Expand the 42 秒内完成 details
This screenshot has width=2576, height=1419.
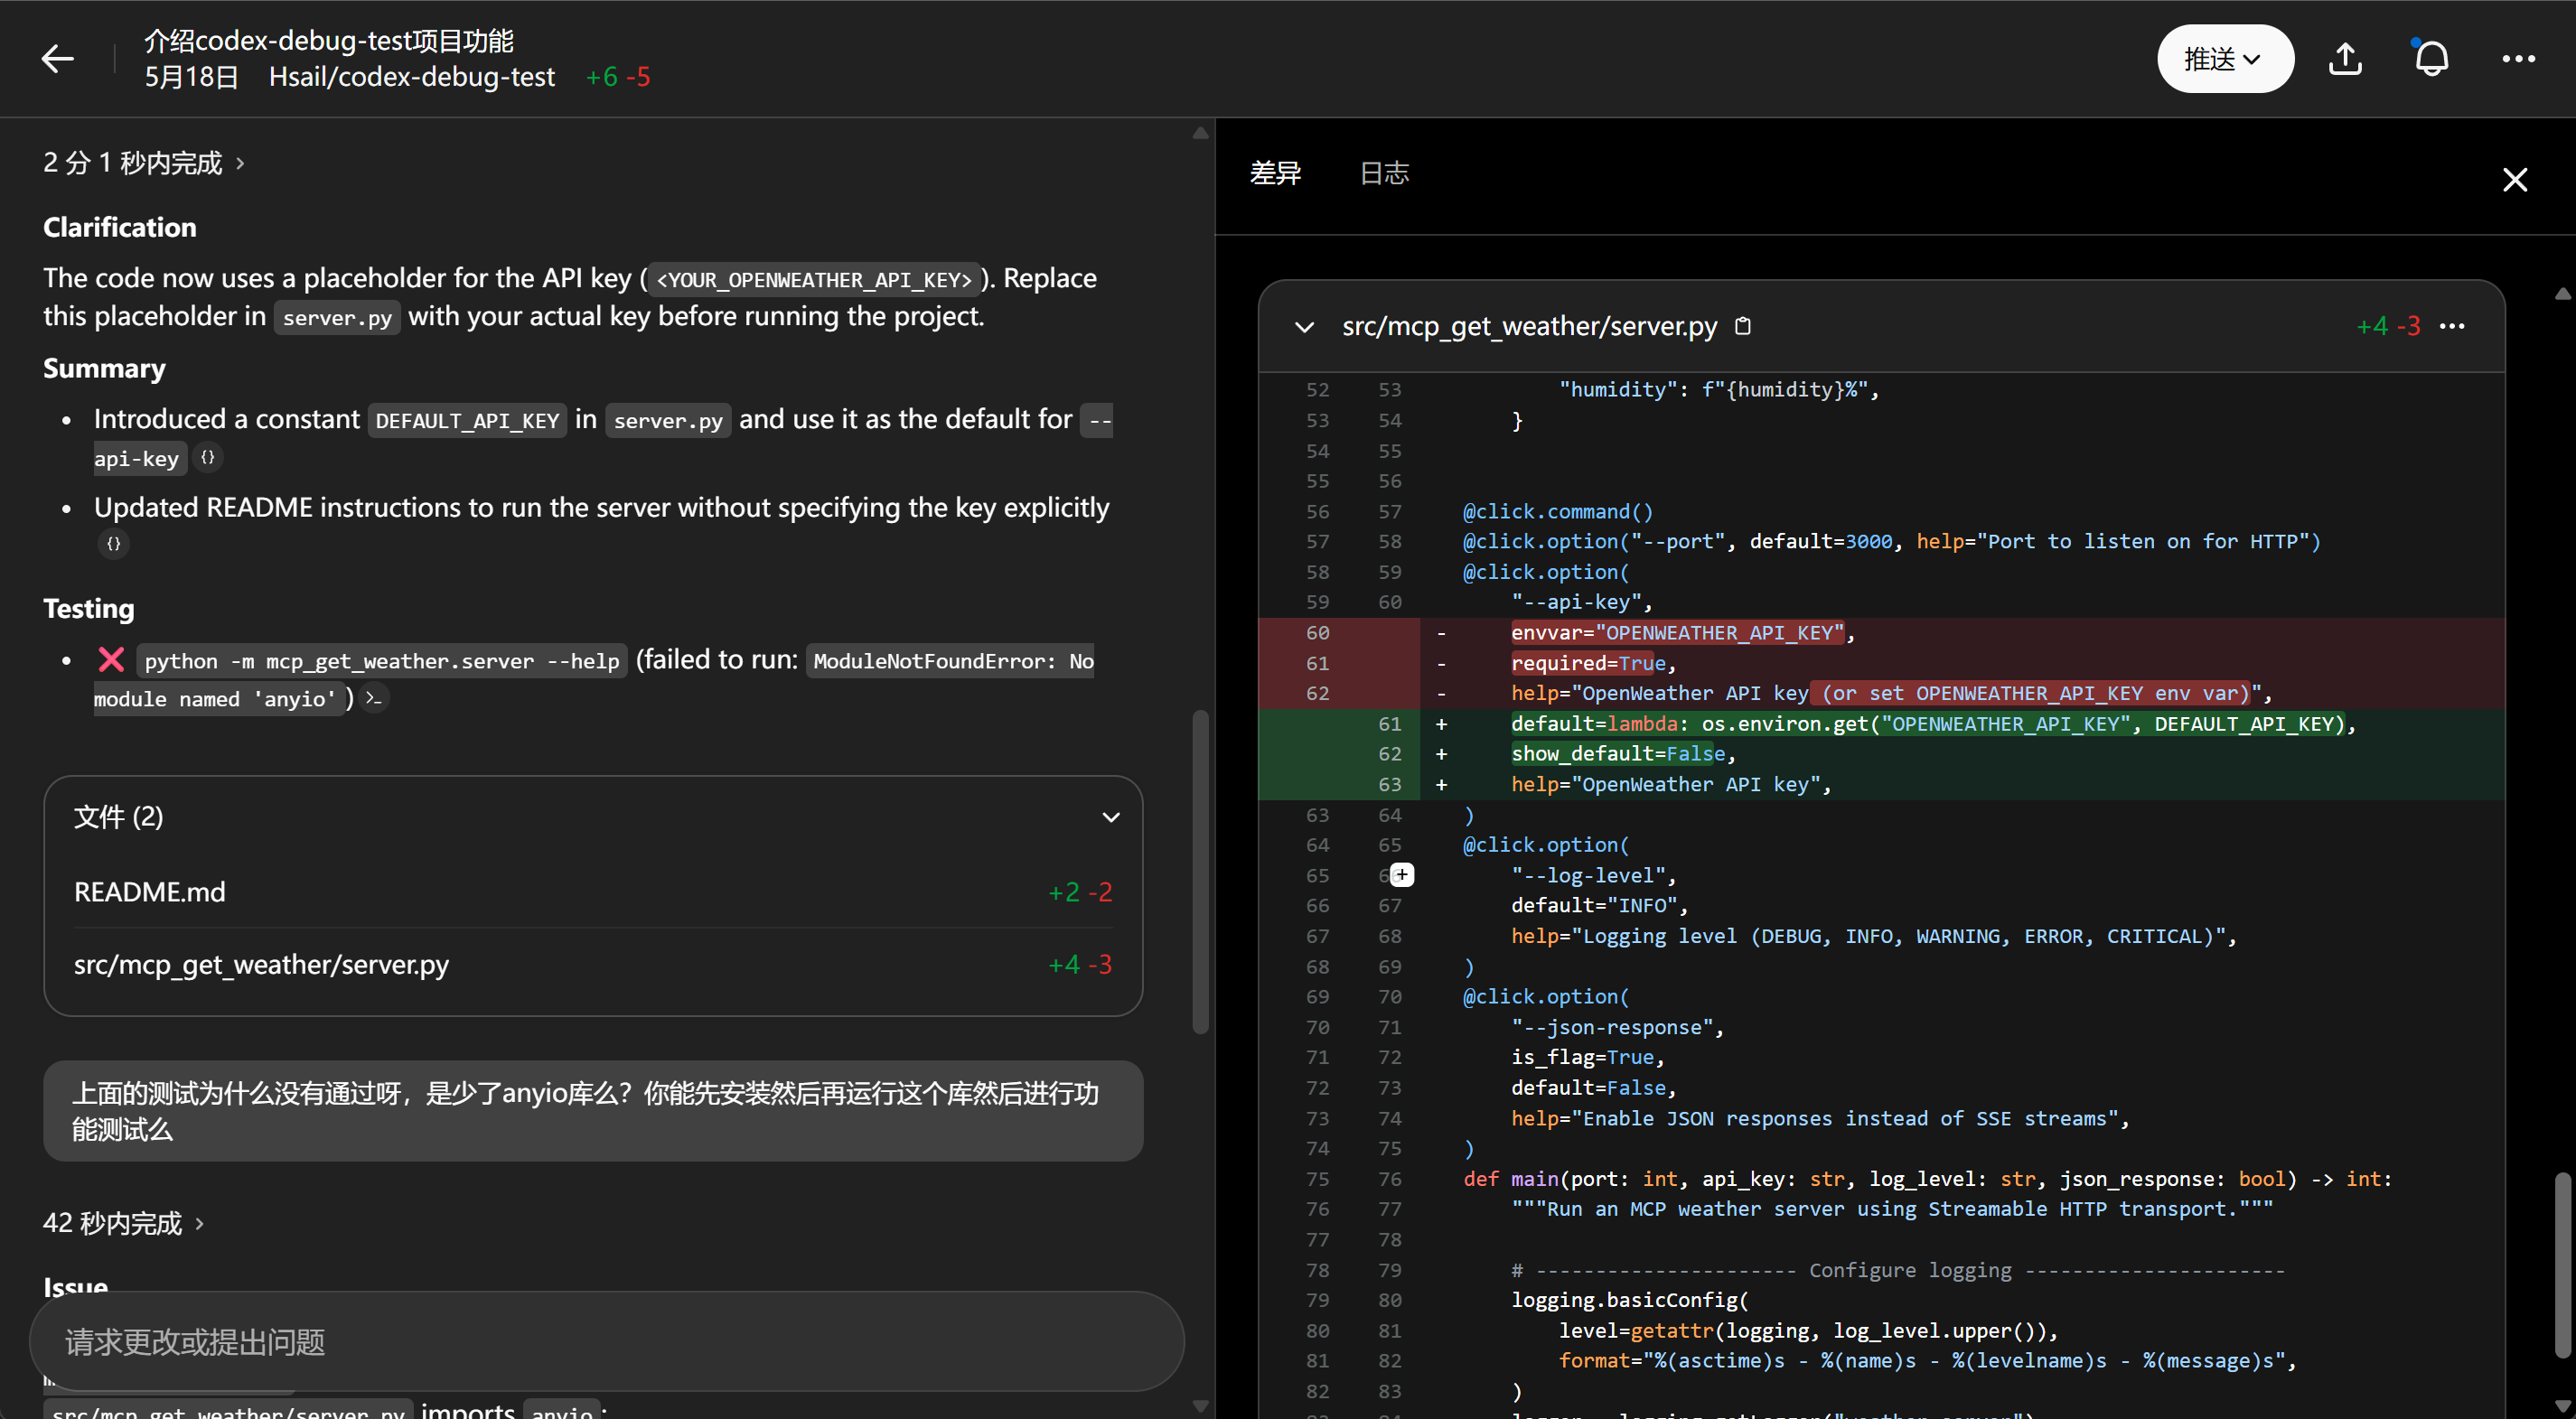123,1223
